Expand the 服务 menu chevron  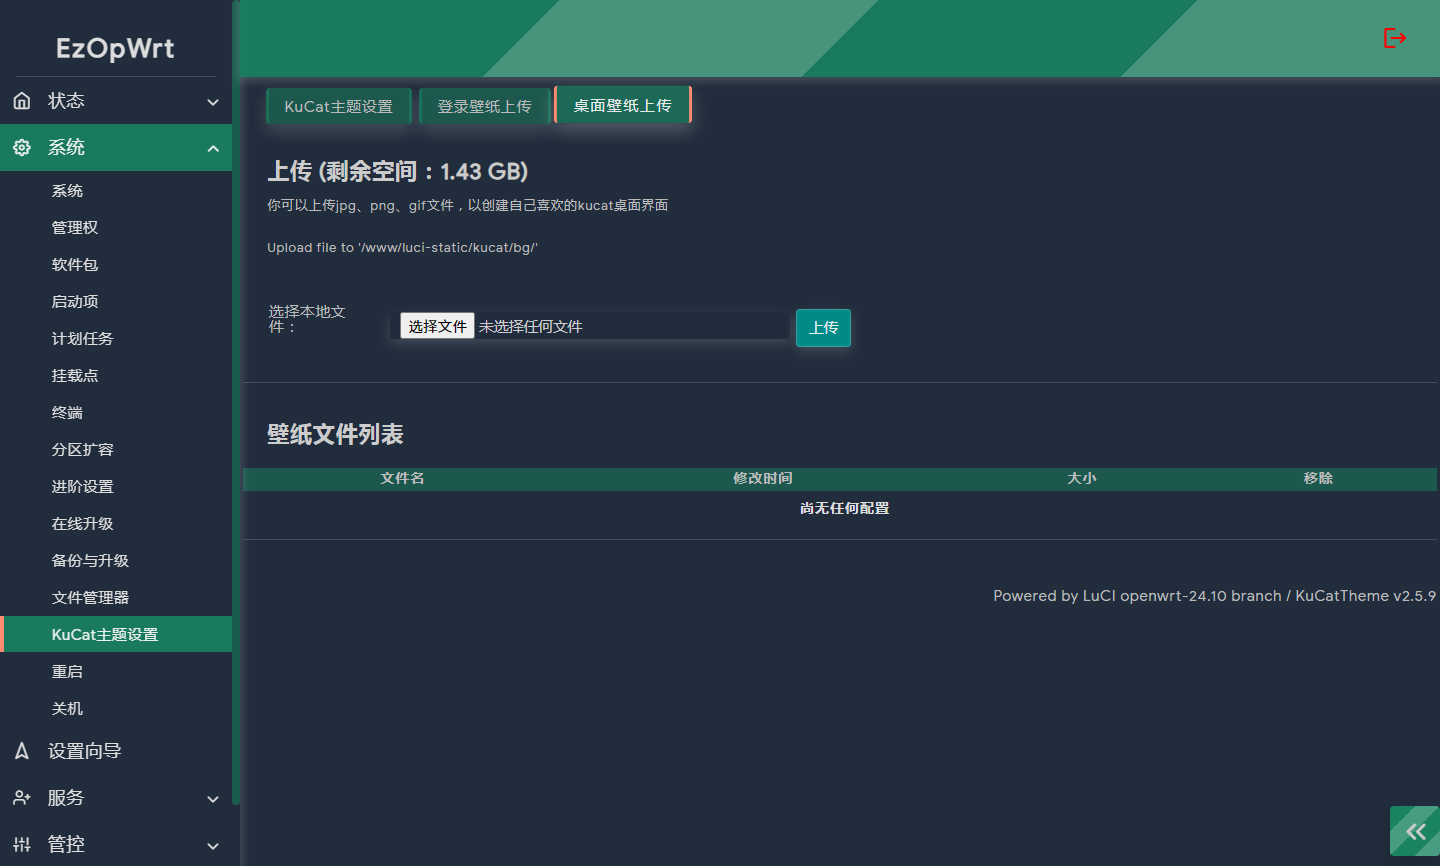213,799
